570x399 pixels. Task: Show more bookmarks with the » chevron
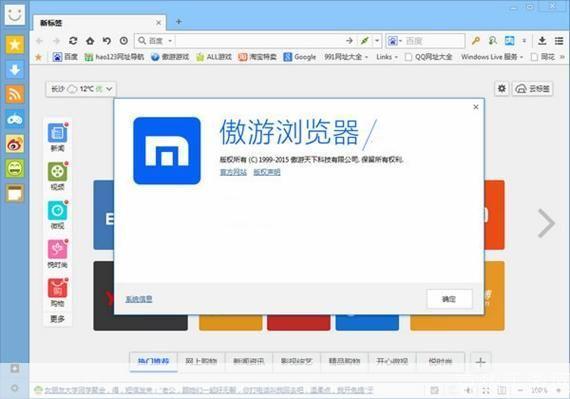point(562,57)
